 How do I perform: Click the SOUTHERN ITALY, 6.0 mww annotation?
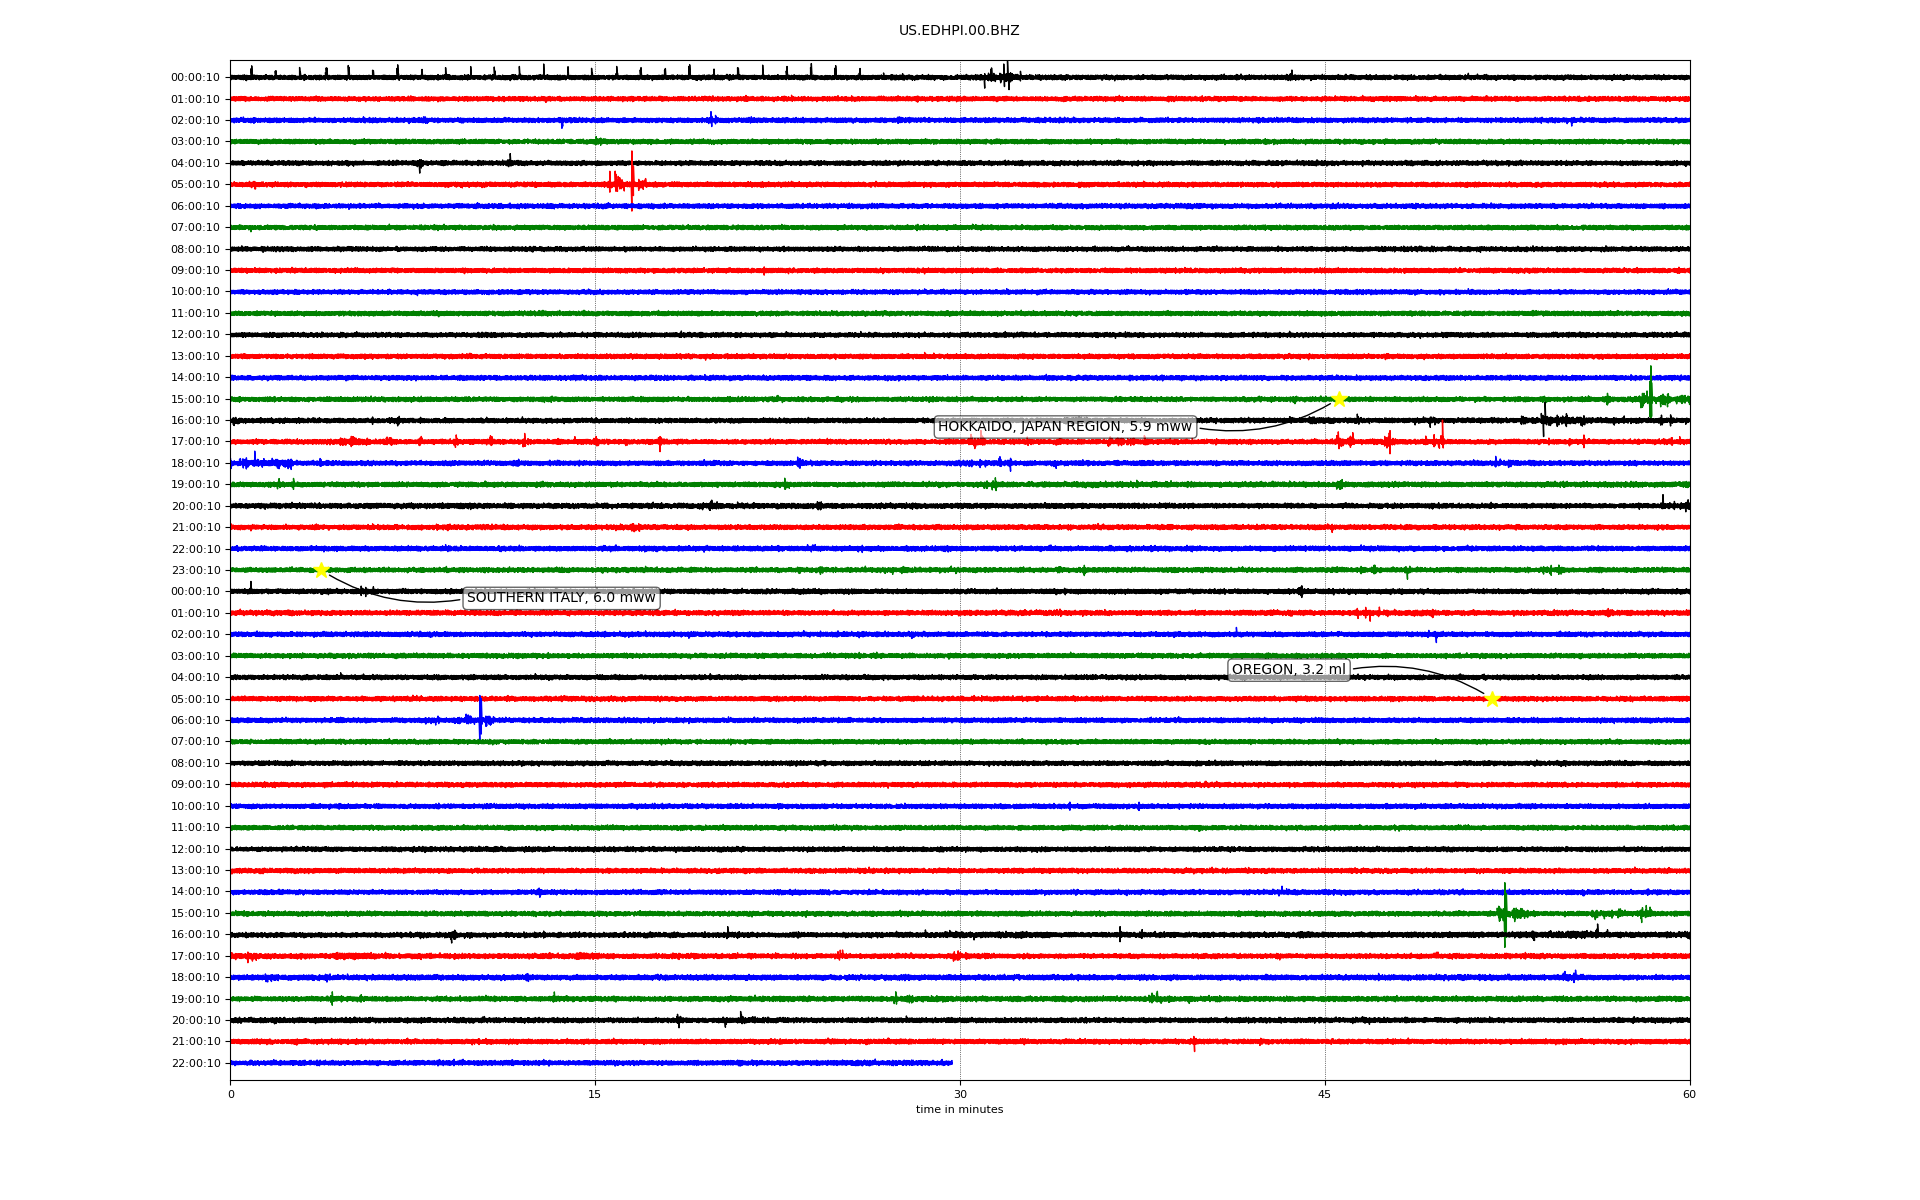pos(561,598)
